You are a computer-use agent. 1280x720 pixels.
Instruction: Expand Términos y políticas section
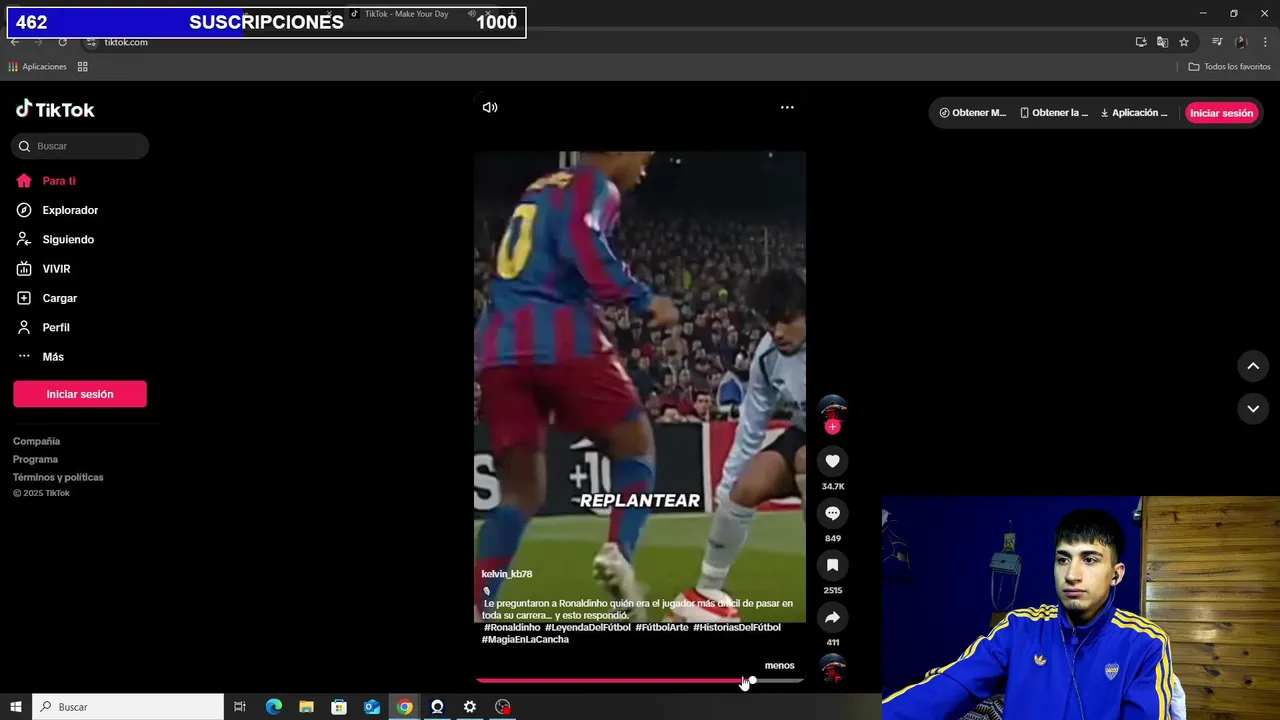tap(58, 477)
